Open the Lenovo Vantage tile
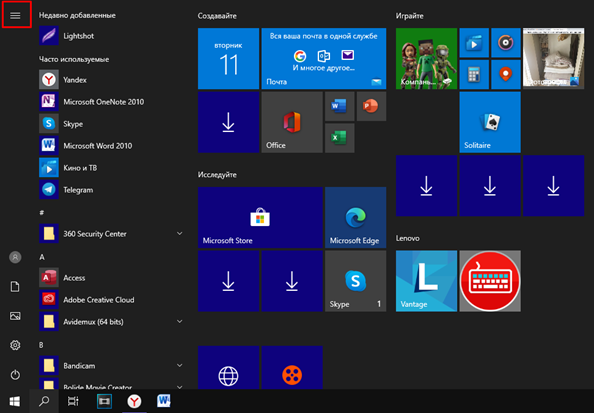Screen dimensions: 594x413 point(426,281)
